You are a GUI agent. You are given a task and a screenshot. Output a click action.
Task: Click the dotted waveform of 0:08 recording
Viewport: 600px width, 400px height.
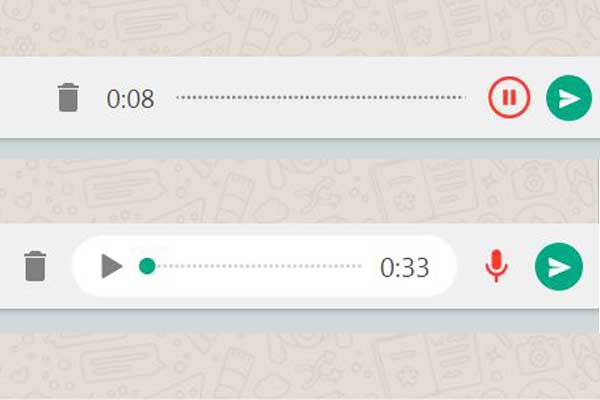tap(321, 97)
